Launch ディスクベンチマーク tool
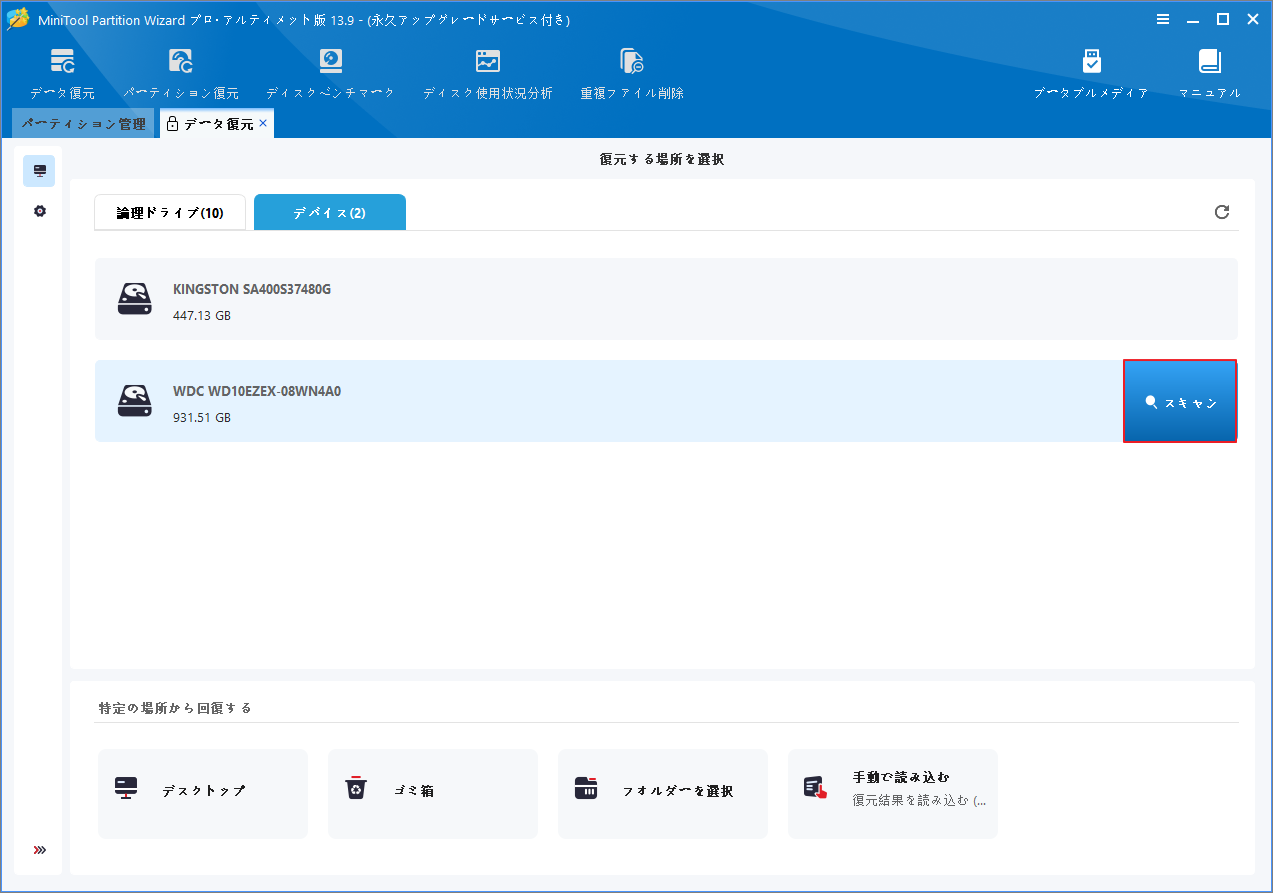Viewport: 1273px width, 893px height. point(330,73)
